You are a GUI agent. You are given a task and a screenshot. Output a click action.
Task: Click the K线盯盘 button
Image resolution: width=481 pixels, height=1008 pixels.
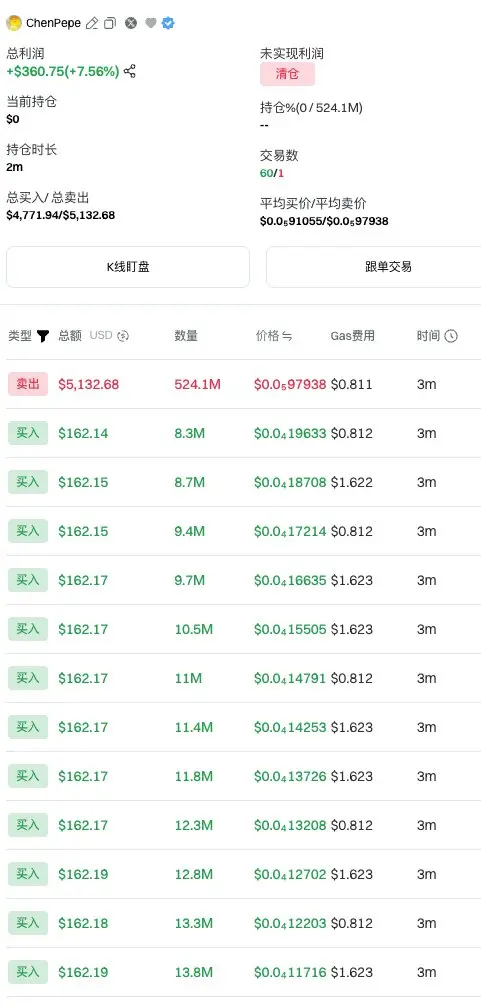click(128, 267)
